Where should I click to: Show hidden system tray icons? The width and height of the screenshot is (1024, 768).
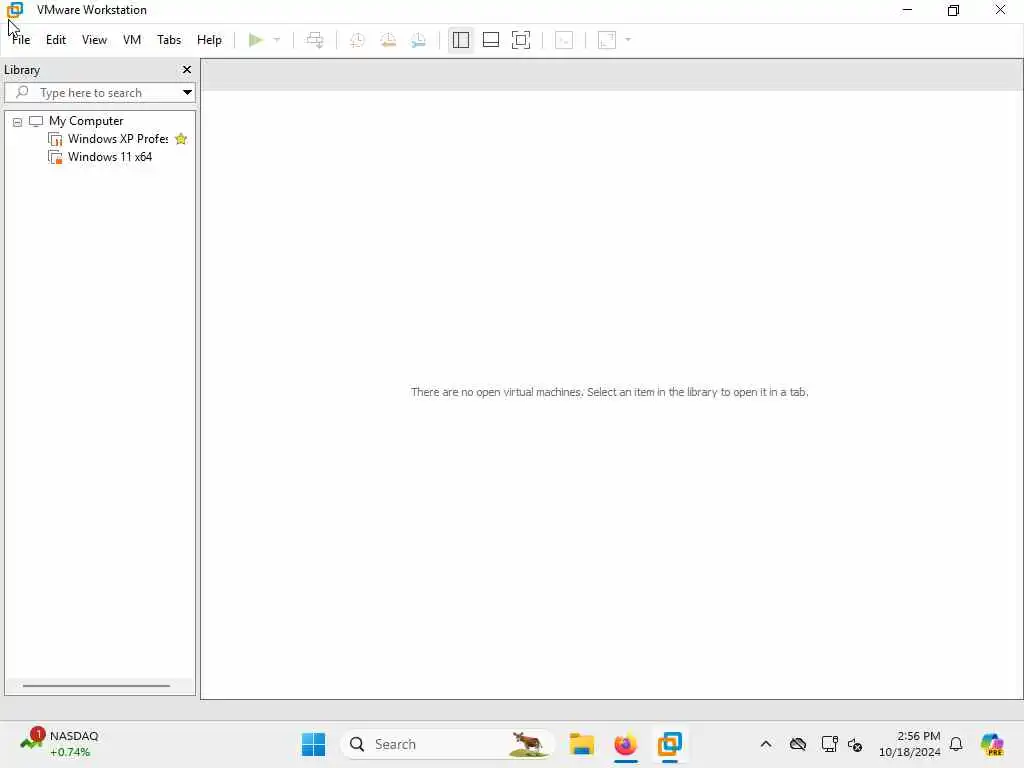(x=766, y=744)
